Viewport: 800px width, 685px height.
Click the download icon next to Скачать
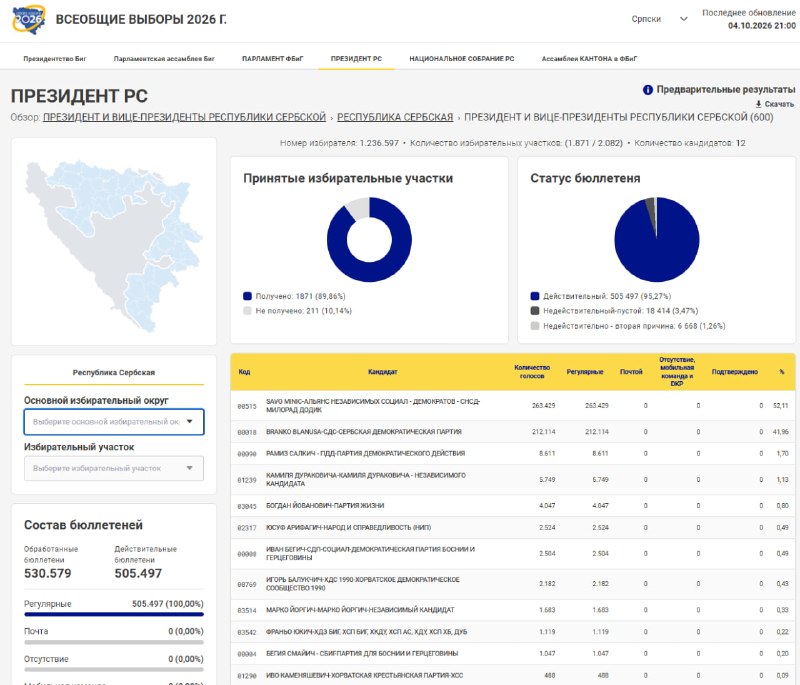pyautogui.click(x=758, y=104)
